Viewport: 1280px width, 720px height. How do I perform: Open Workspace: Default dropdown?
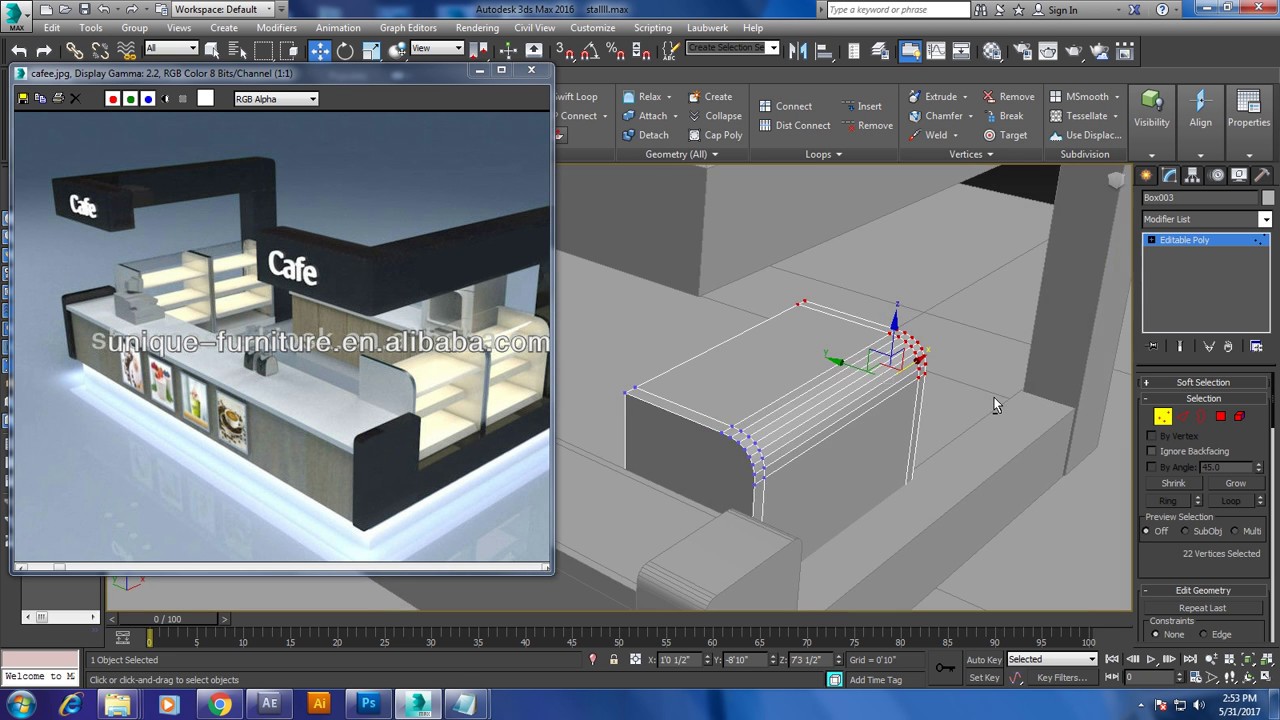coord(221,9)
